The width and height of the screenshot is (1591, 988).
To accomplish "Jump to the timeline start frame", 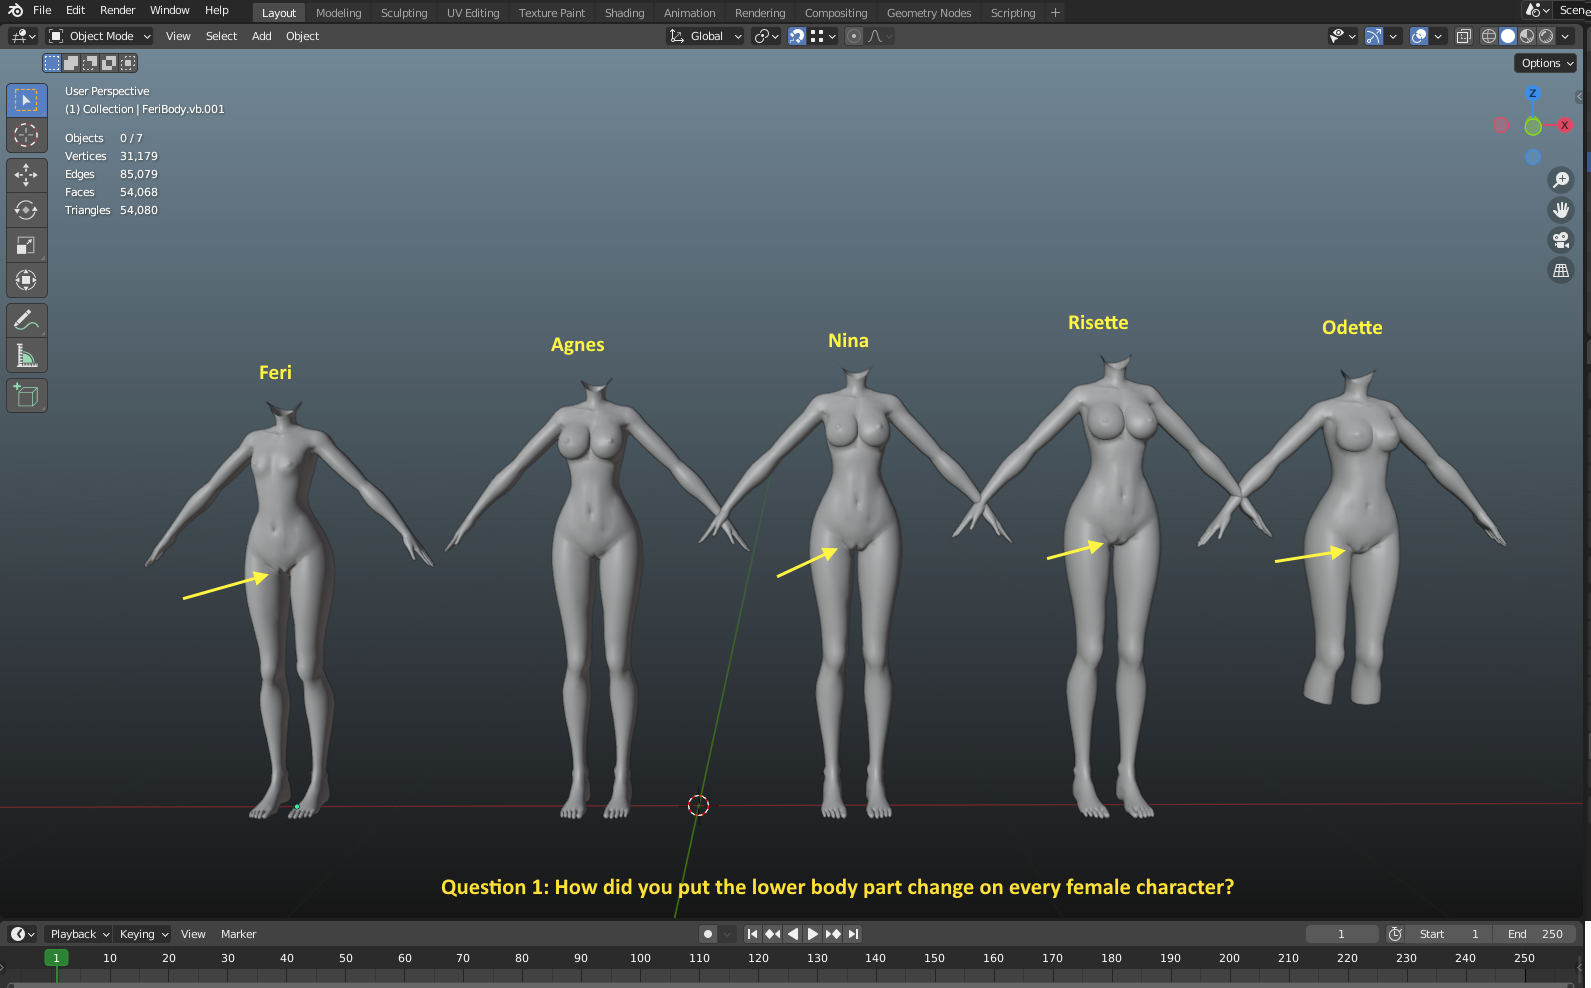I will 753,934.
